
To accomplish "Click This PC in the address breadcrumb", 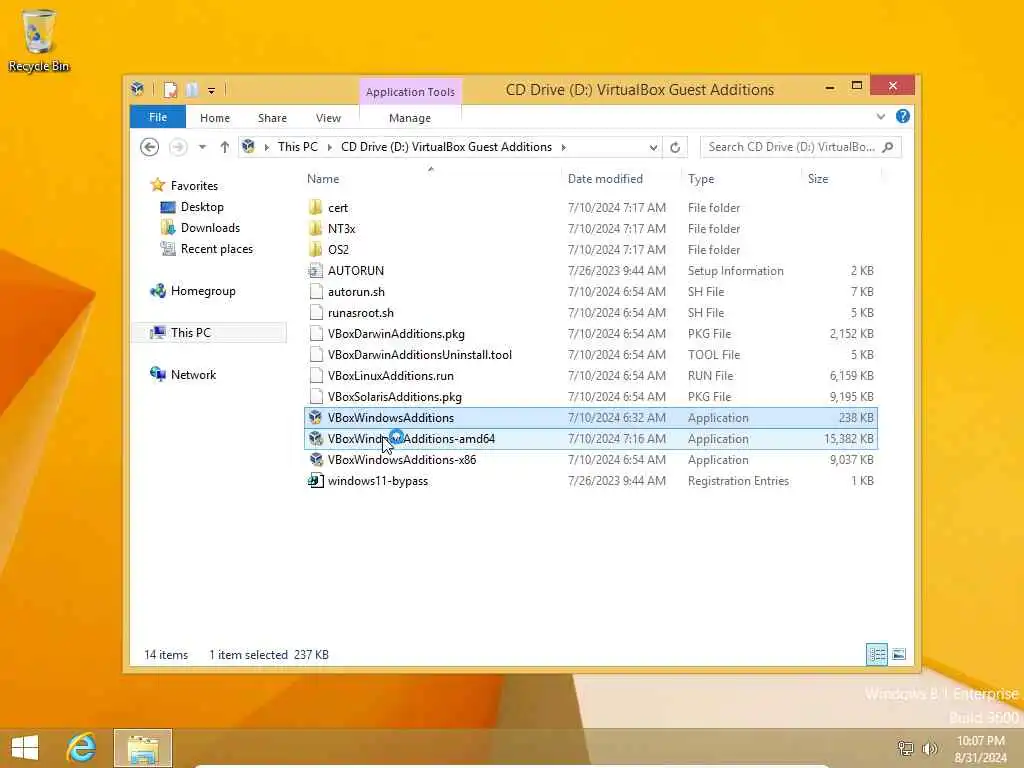I will [298, 147].
